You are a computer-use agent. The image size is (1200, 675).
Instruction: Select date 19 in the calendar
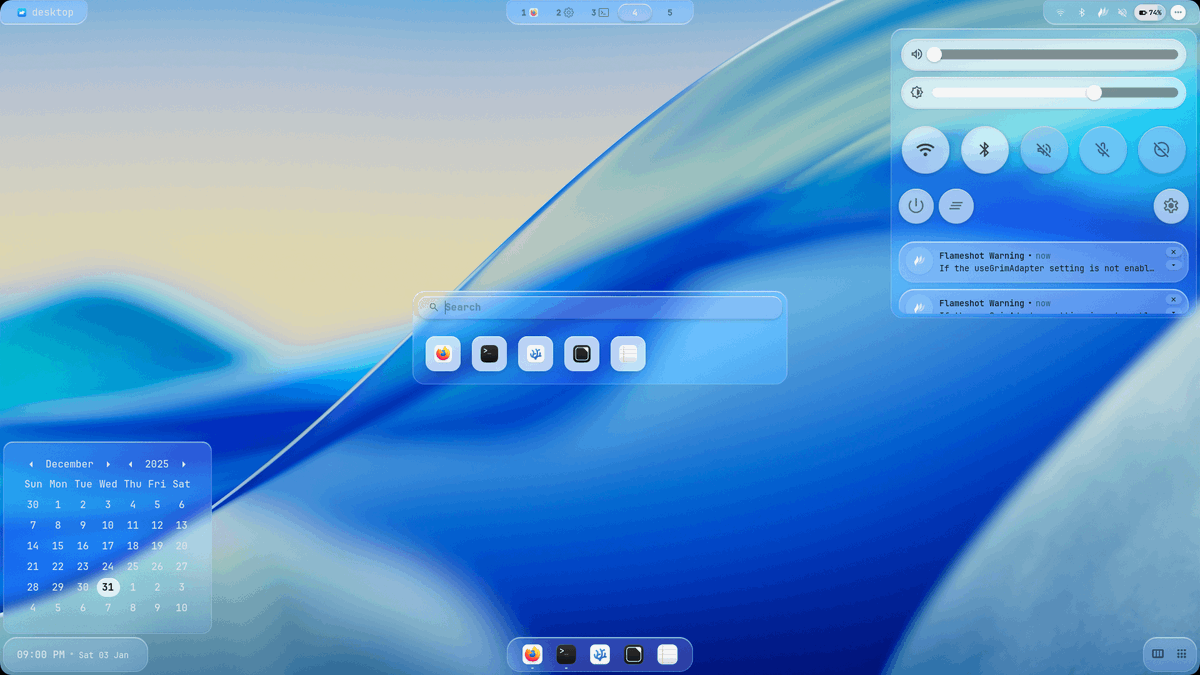coord(157,546)
